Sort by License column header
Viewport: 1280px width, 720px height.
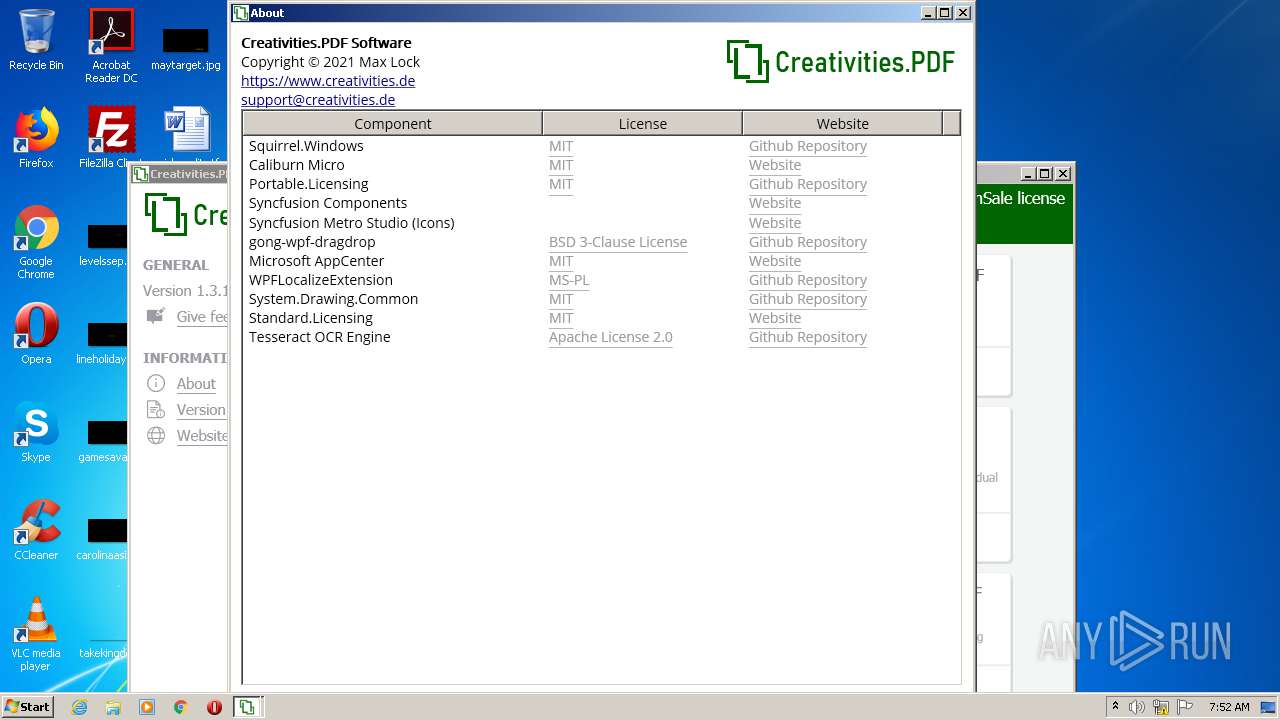[642, 123]
